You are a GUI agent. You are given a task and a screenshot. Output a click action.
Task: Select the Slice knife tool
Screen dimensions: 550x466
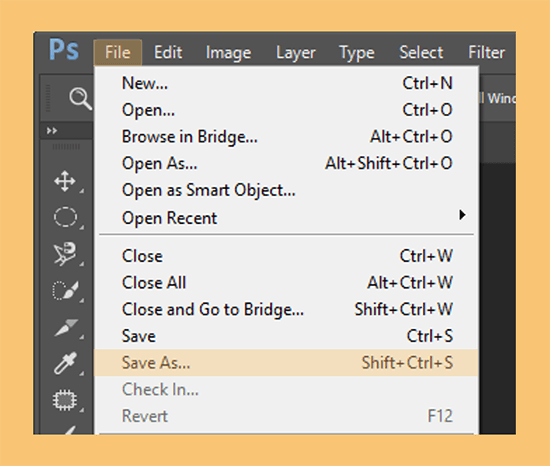coord(66,327)
